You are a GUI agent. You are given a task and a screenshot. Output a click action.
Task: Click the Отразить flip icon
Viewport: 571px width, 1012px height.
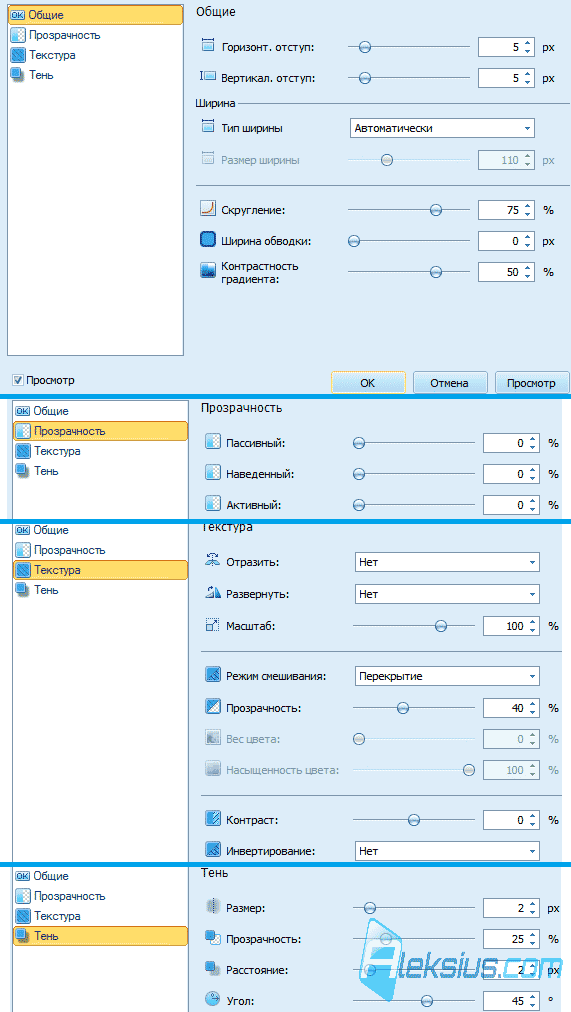tap(212, 562)
